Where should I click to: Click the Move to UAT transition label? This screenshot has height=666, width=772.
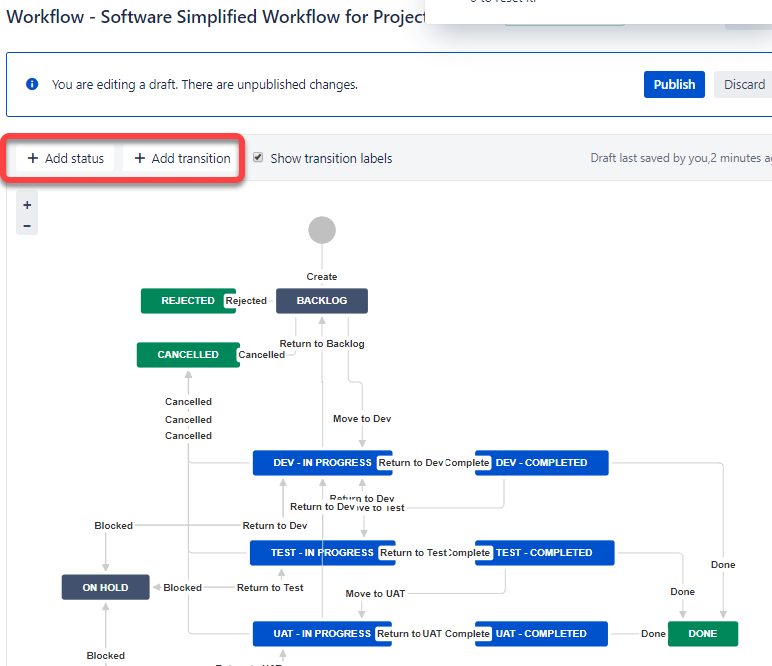375,594
